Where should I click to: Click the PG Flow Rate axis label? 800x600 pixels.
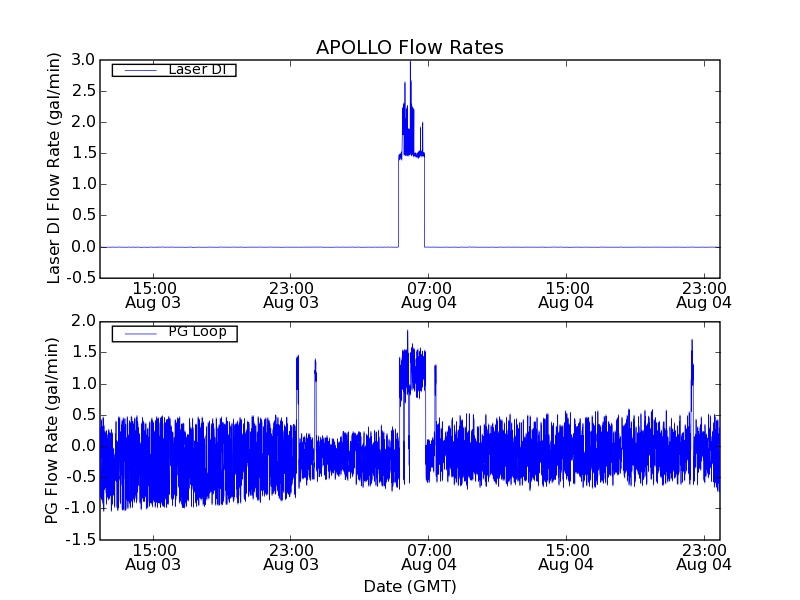(x=52, y=431)
